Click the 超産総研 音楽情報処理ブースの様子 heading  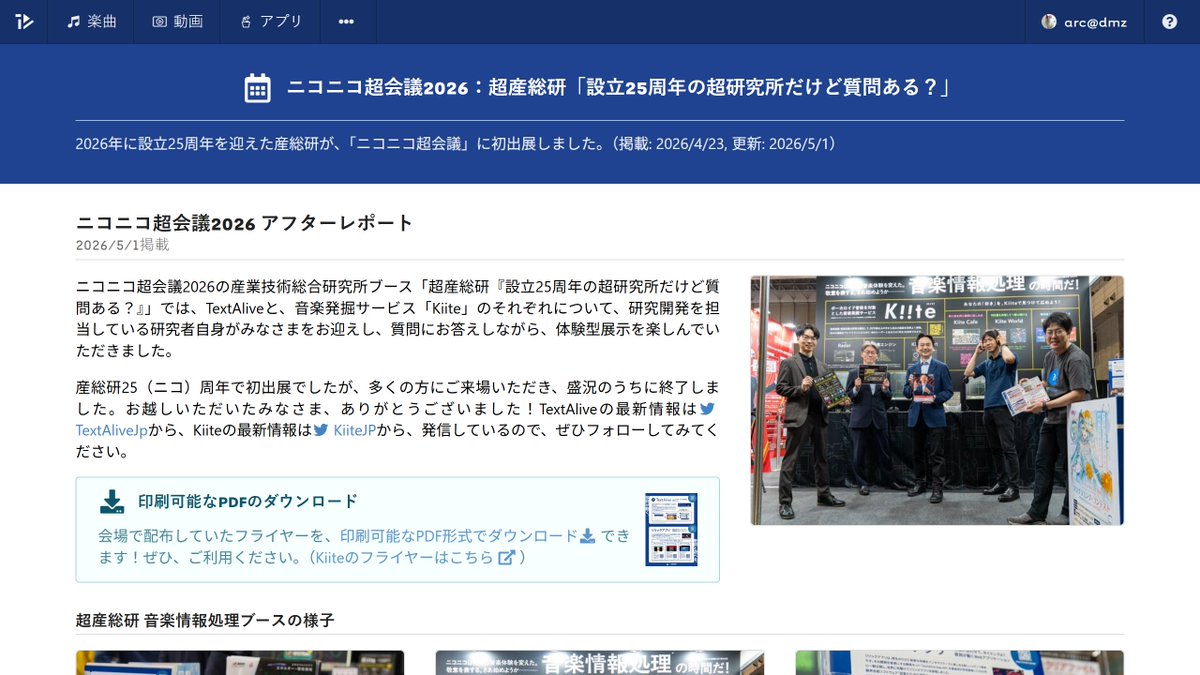point(205,620)
